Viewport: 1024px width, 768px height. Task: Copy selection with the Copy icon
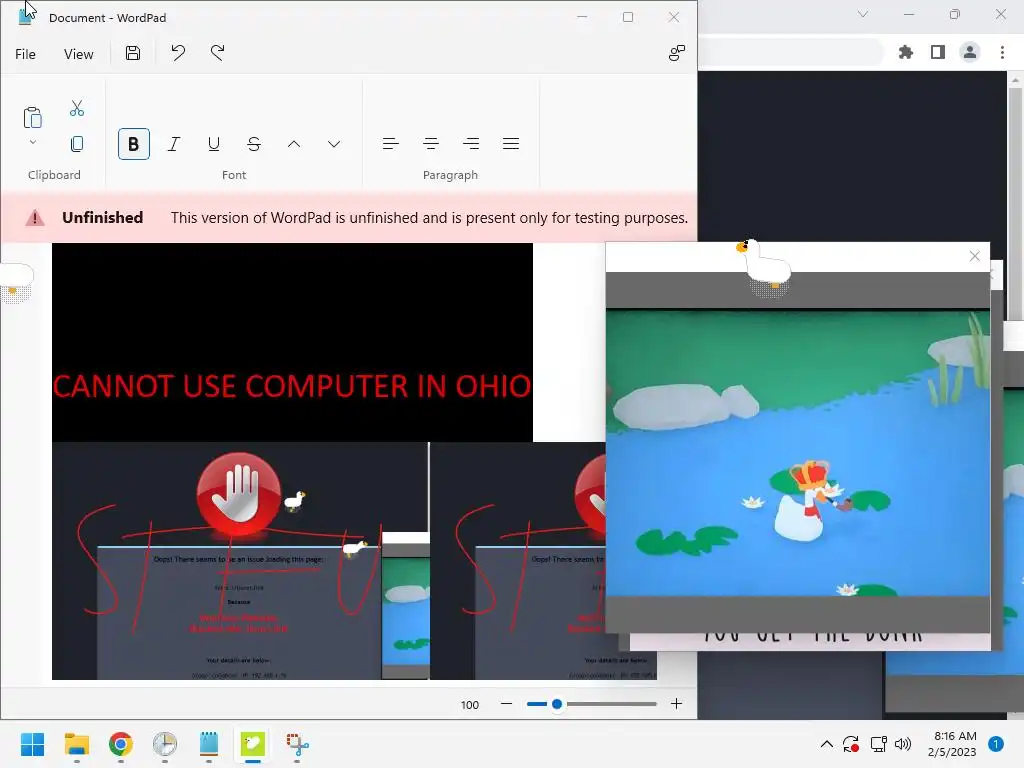click(x=77, y=144)
